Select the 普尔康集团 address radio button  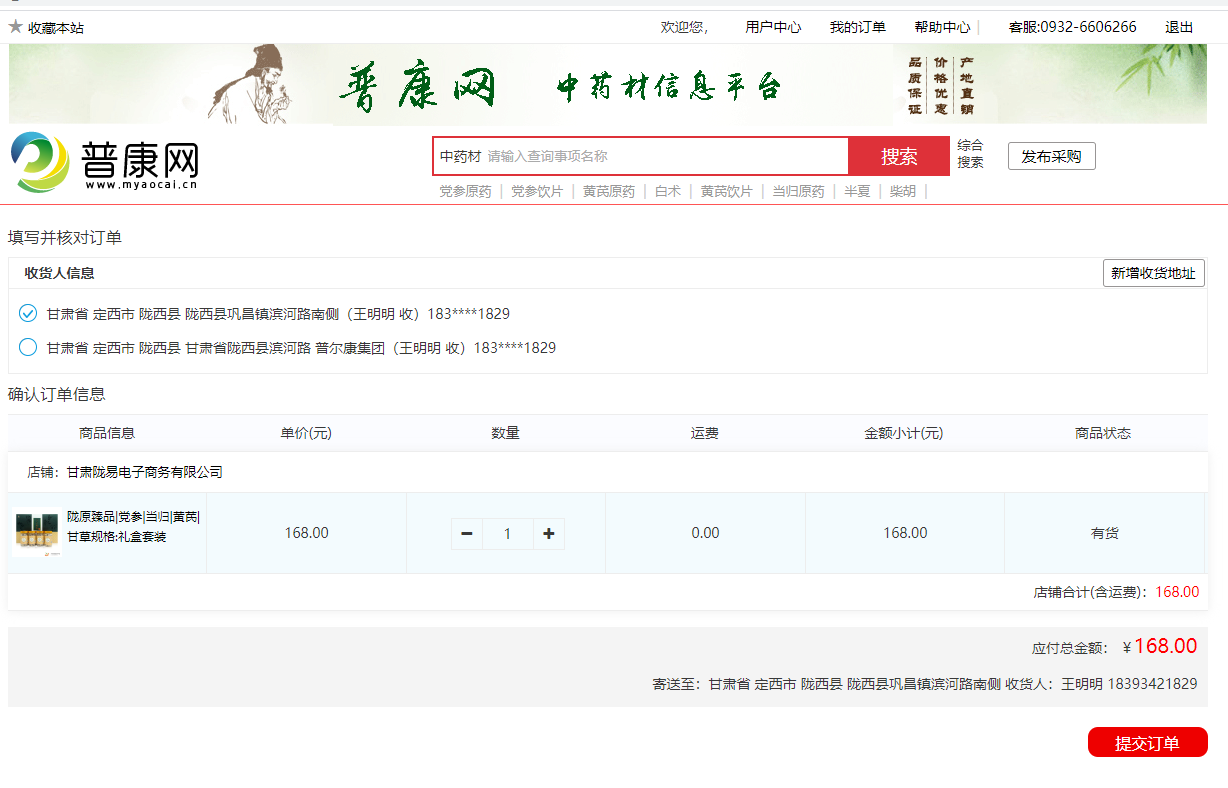28,348
